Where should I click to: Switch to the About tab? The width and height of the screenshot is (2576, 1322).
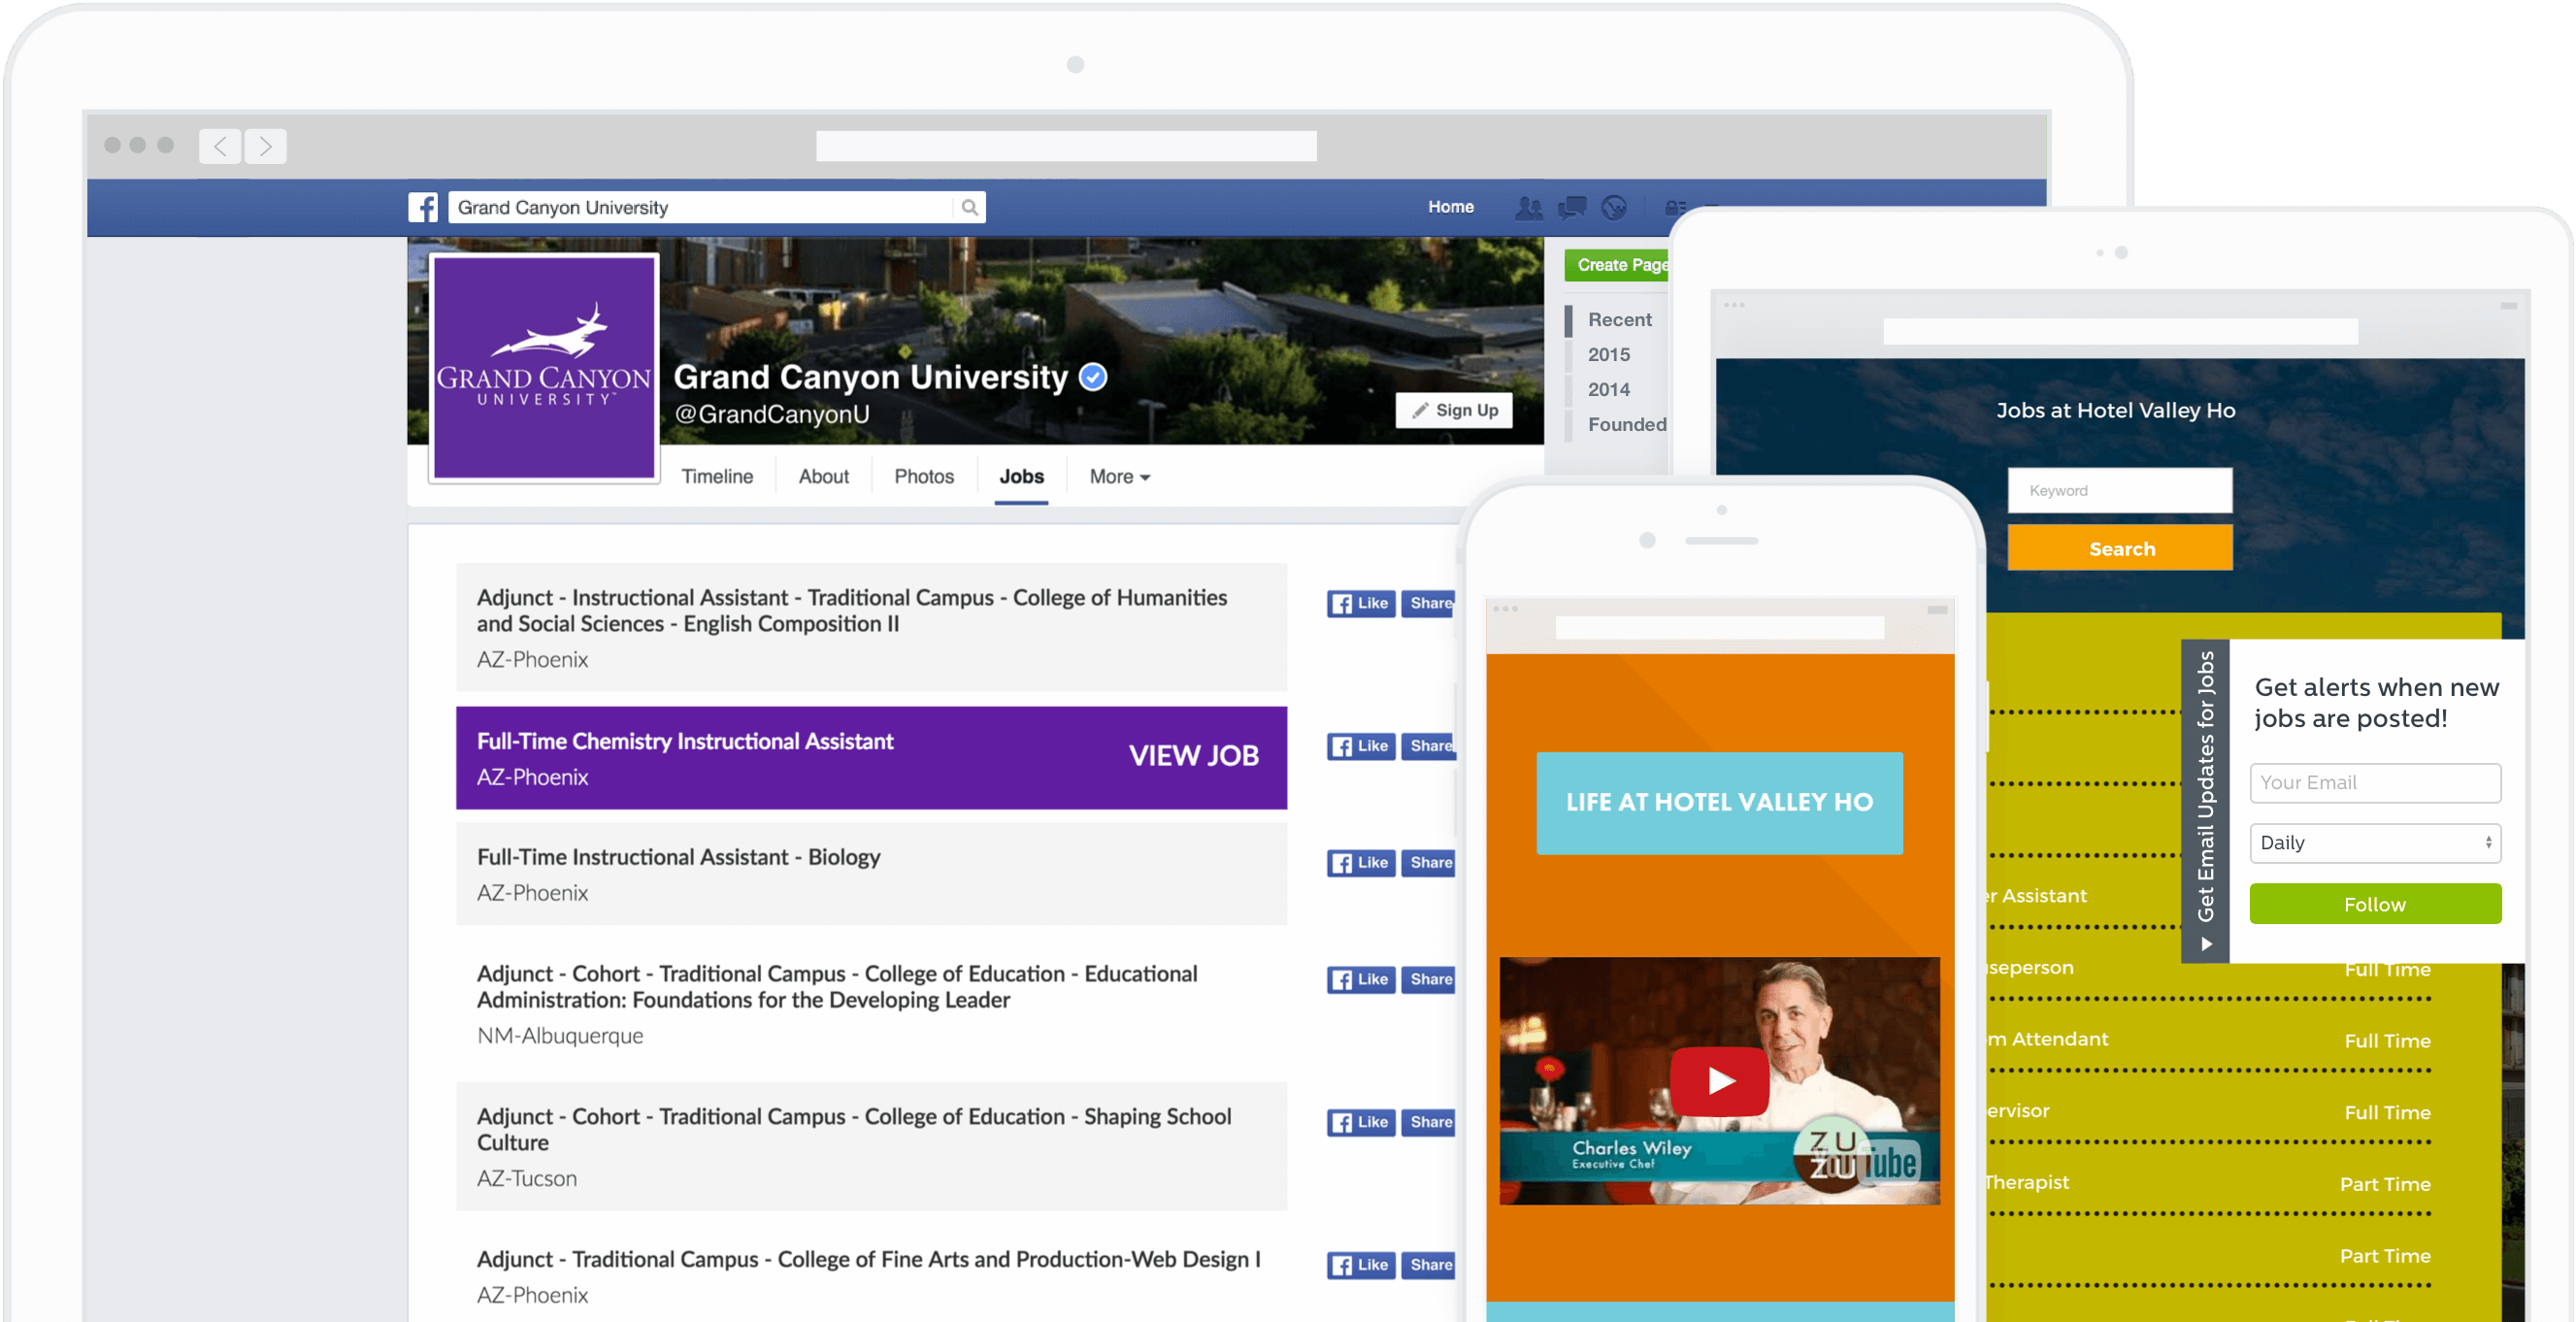pyautogui.click(x=823, y=477)
